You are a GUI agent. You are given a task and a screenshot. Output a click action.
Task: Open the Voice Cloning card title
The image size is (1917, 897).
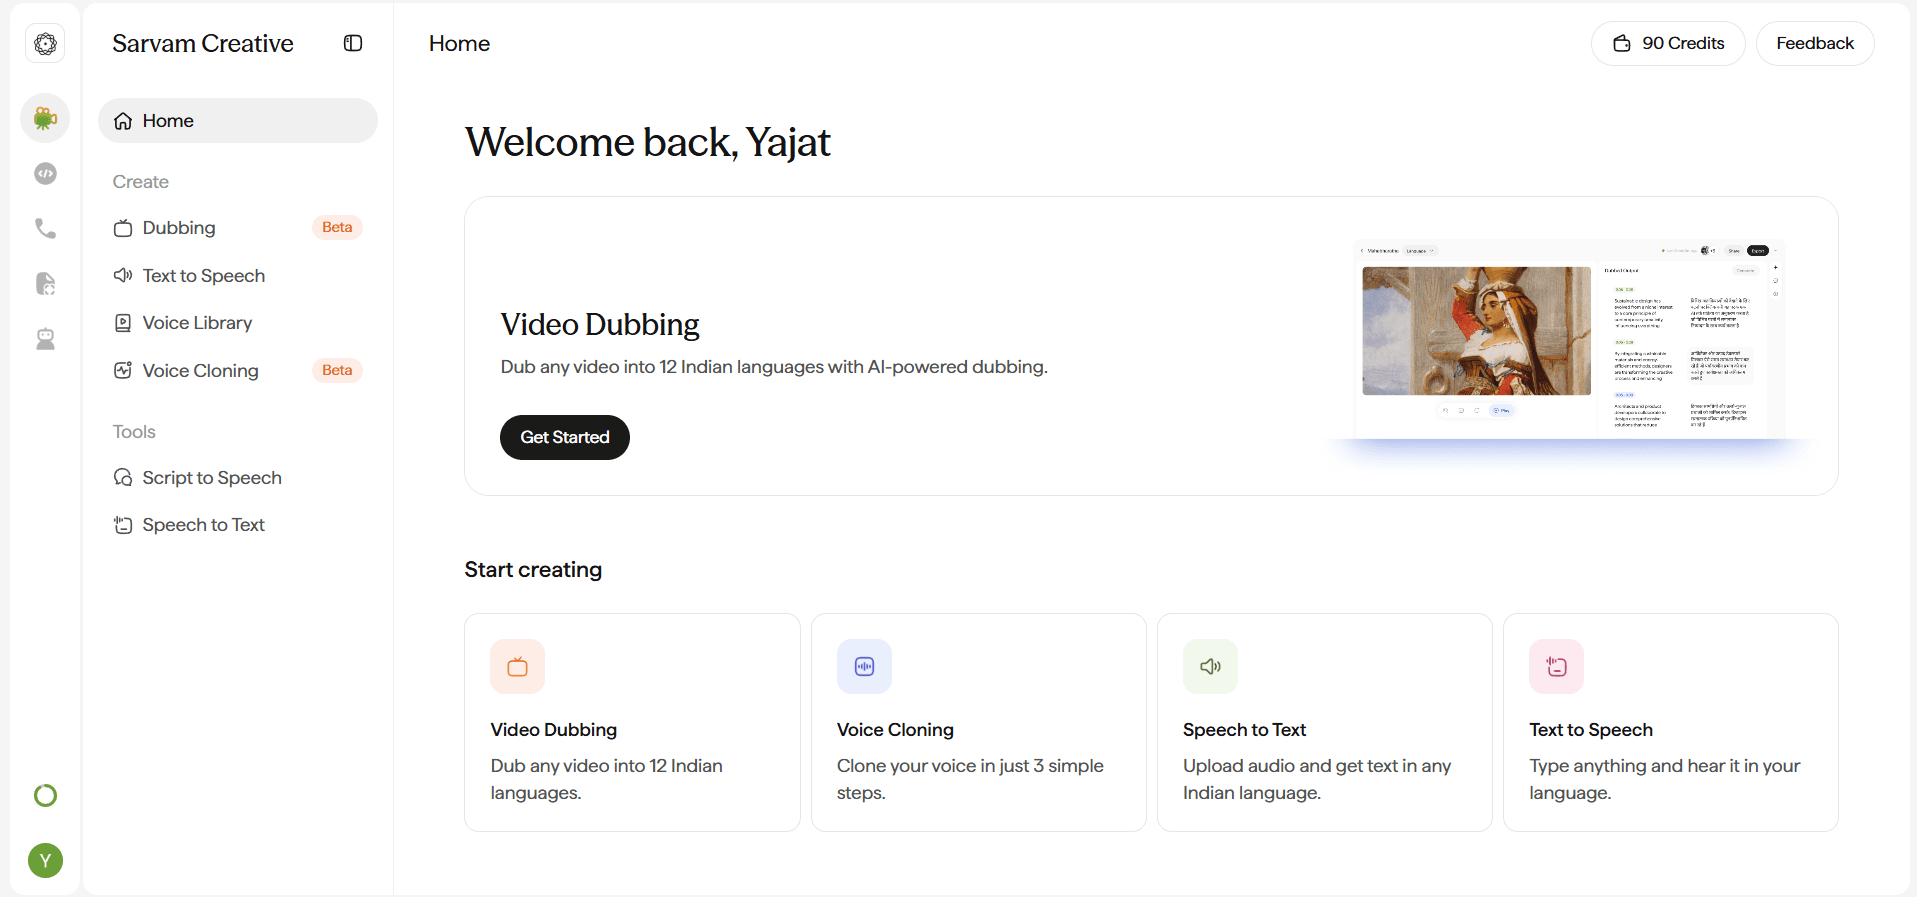click(895, 730)
